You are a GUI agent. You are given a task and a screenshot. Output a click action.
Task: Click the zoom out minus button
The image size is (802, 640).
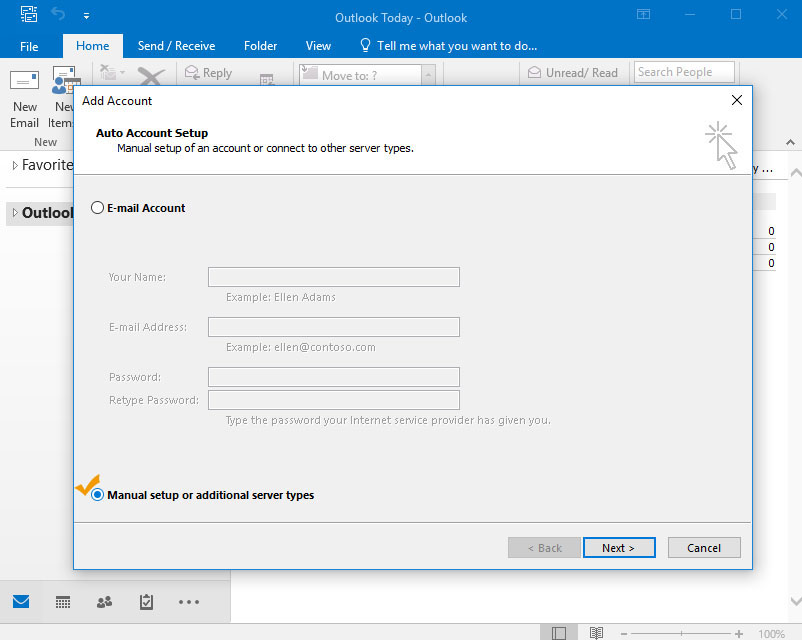coord(624,634)
